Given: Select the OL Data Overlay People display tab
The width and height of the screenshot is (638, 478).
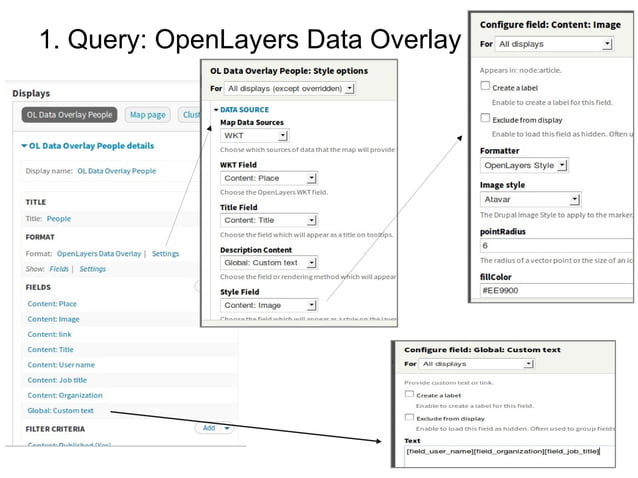Looking at the screenshot, I should click(69, 115).
